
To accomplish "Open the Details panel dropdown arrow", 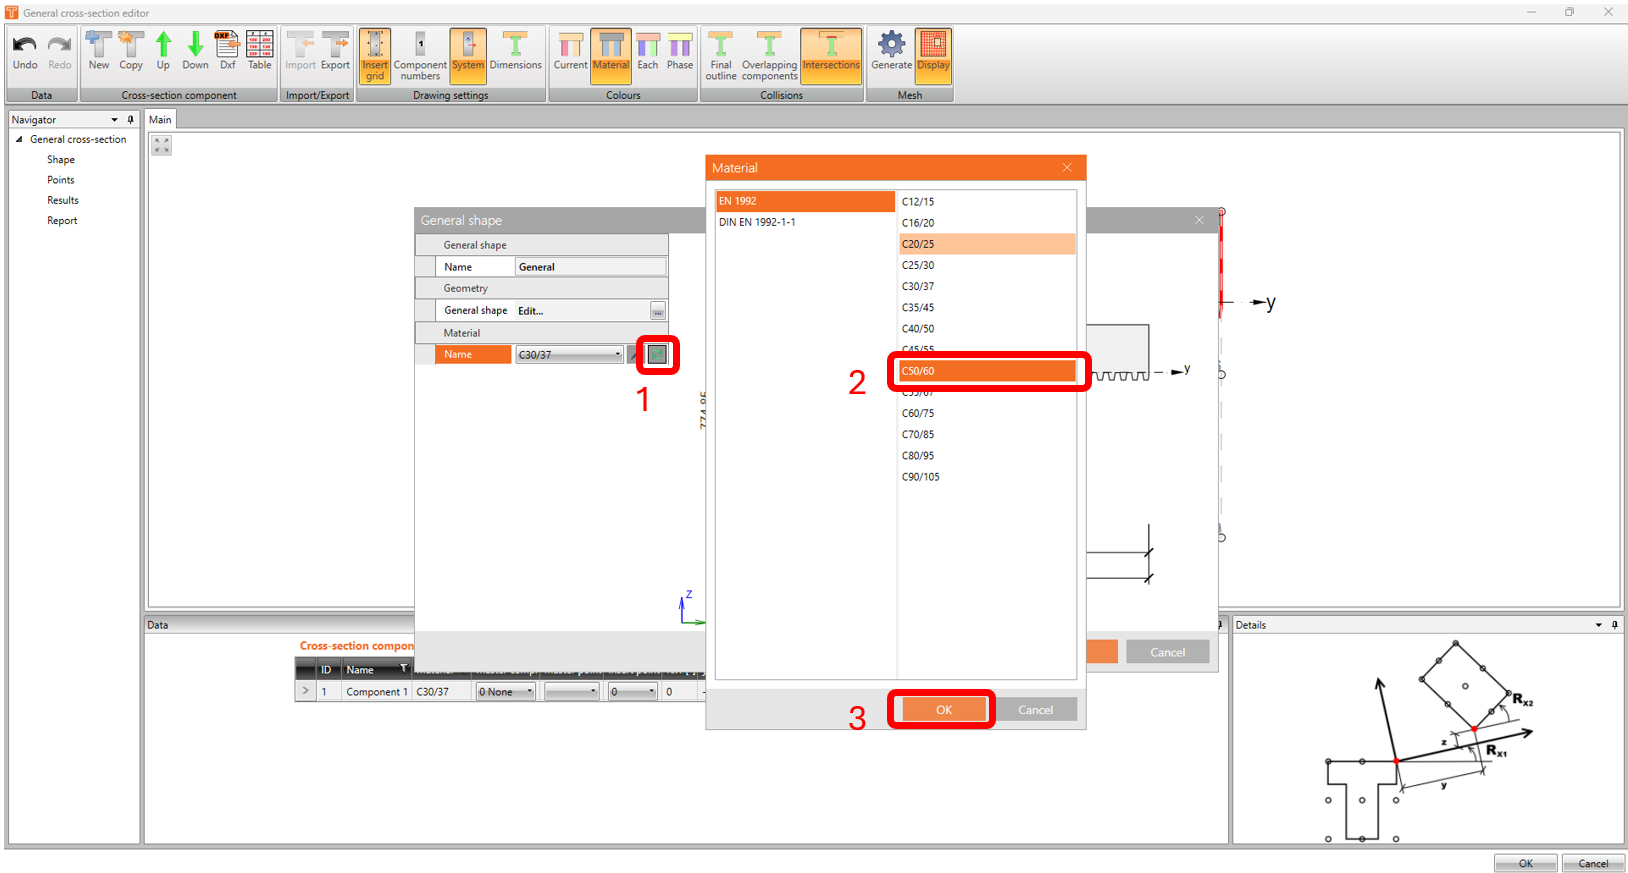I will point(1598,625).
